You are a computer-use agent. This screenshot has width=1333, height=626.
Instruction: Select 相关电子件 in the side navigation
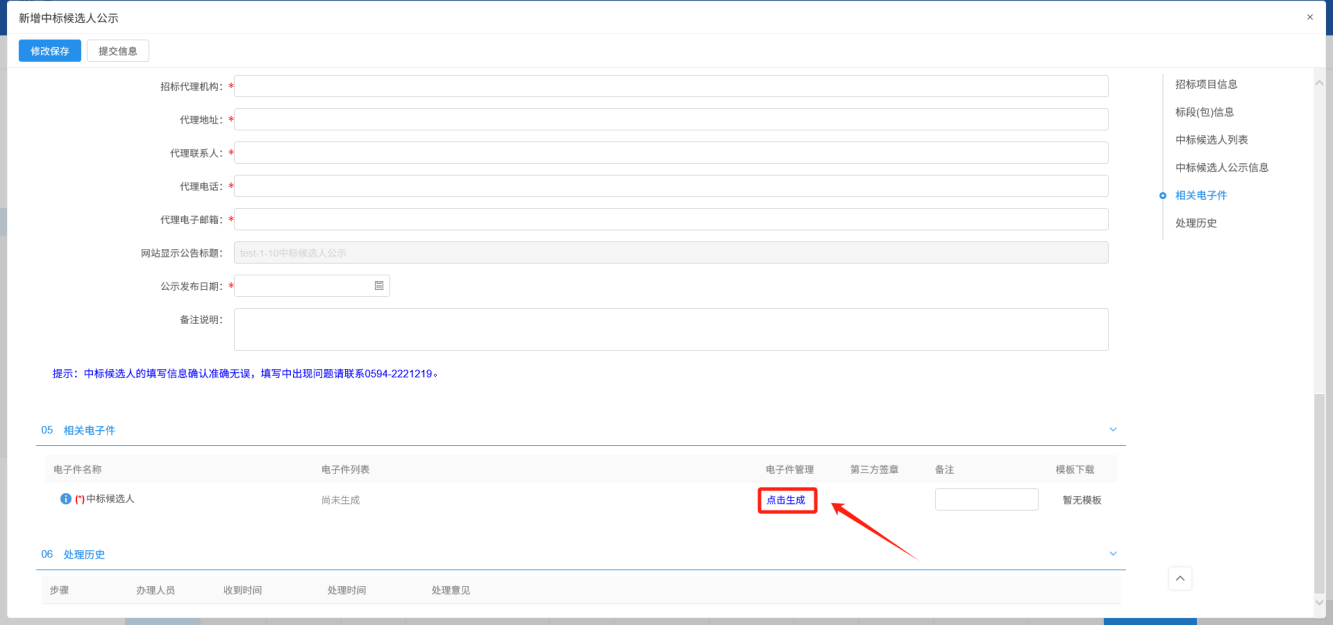pos(1200,196)
